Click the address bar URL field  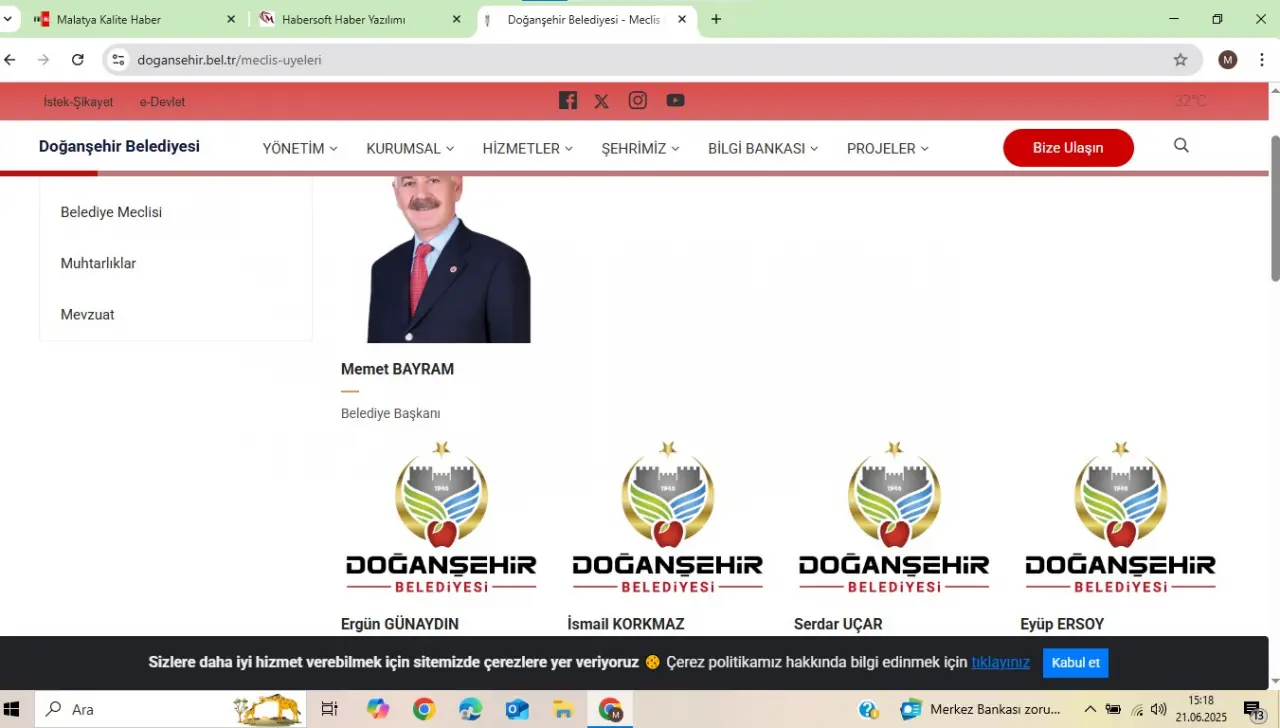pos(650,60)
